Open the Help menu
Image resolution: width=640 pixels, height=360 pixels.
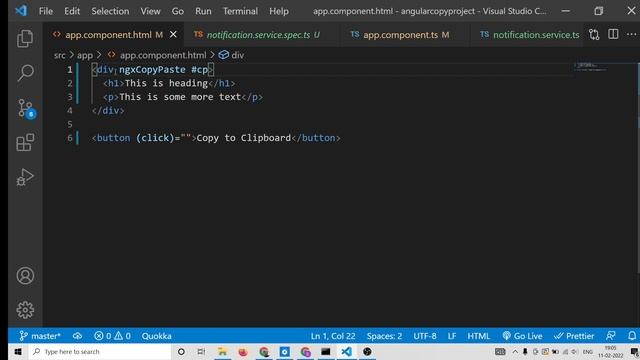pos(279,11)
